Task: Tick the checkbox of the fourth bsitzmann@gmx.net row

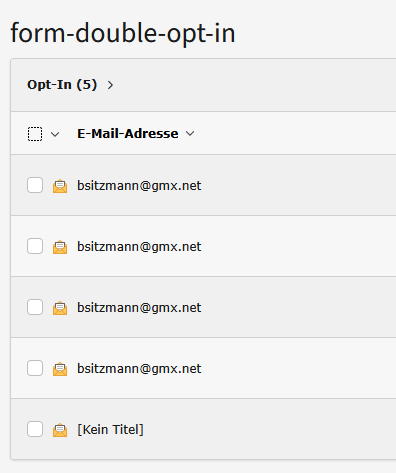Action: click(x=35, y=368)
